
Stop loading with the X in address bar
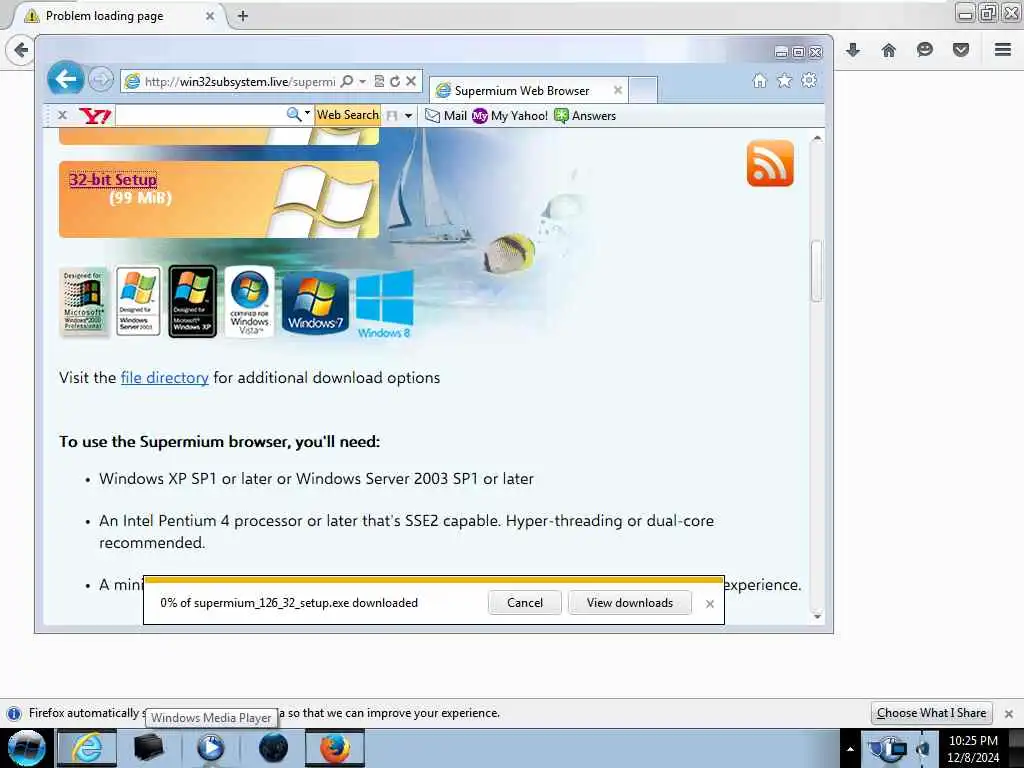(x=411, y=81)
